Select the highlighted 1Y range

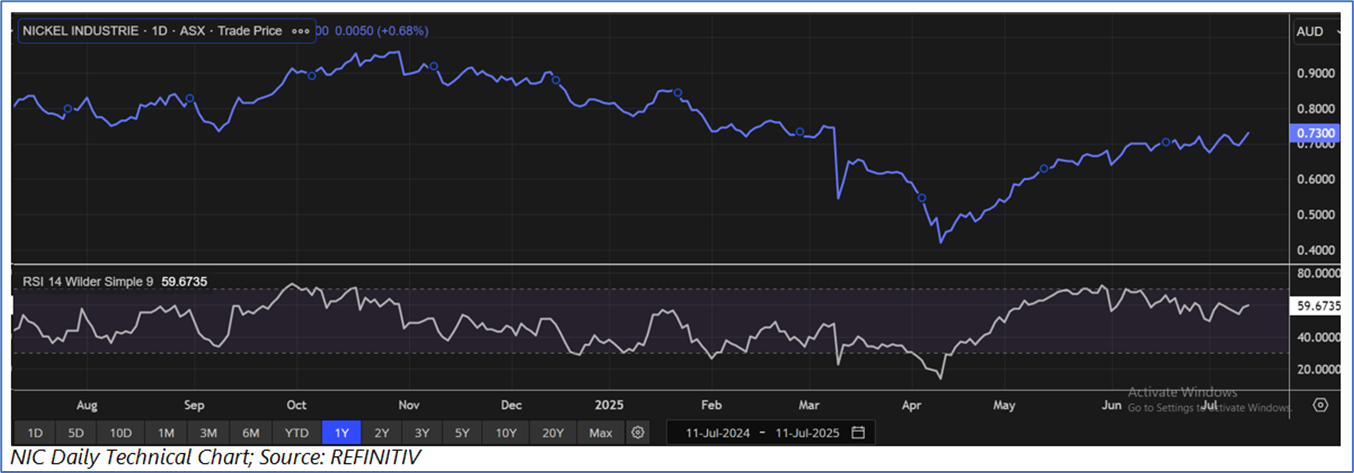point(341,433)
